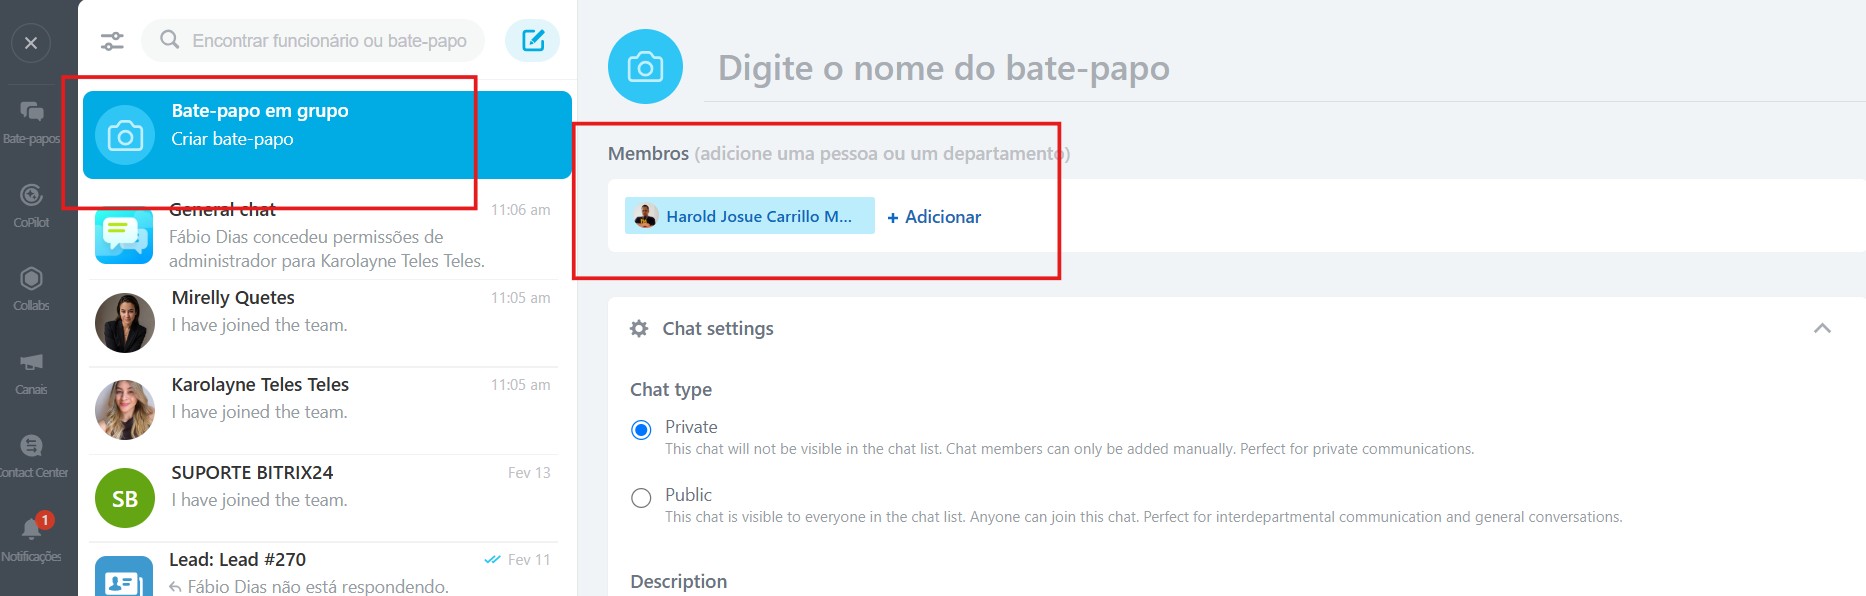This screenshot has height=596, width=1866.
Task: Click the Chat settings header
Action: 717,329
